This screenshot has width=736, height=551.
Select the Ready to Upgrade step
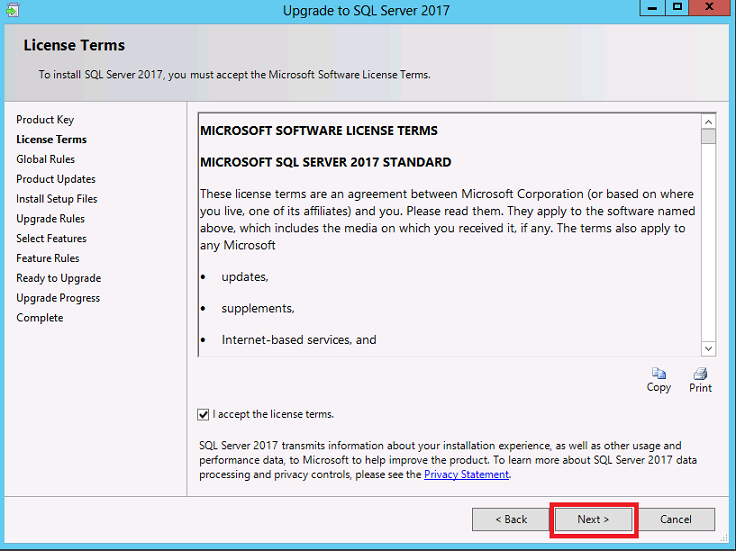point(59,278)
